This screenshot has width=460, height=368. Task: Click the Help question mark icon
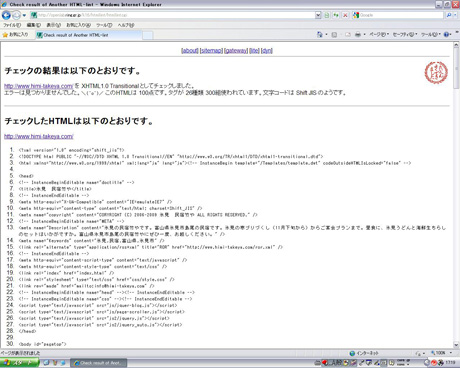coord(446,34)
